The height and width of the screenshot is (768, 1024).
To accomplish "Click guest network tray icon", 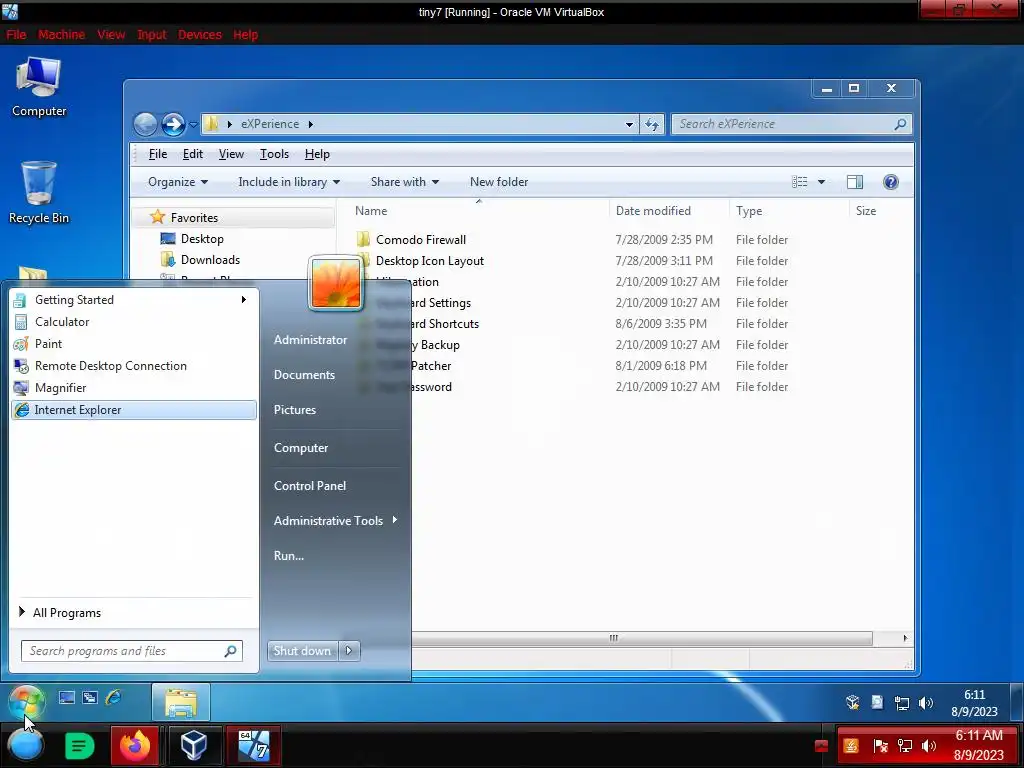I will [902, 703].
